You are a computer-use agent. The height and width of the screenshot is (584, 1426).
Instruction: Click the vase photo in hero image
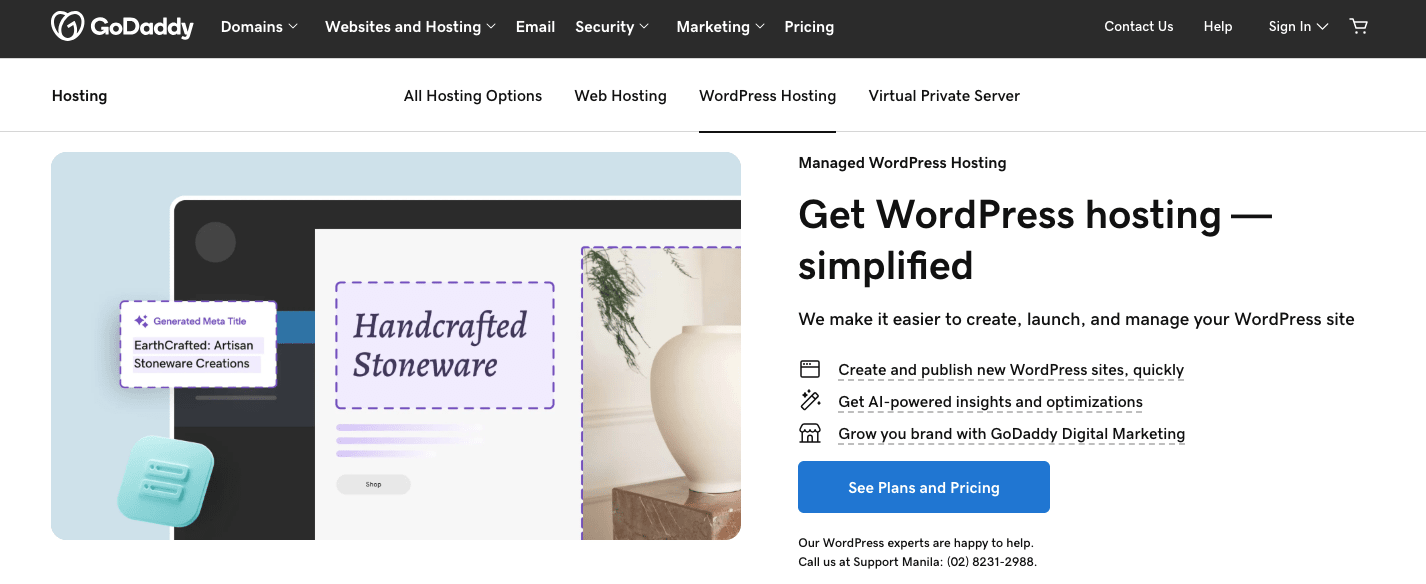point(661,393)
